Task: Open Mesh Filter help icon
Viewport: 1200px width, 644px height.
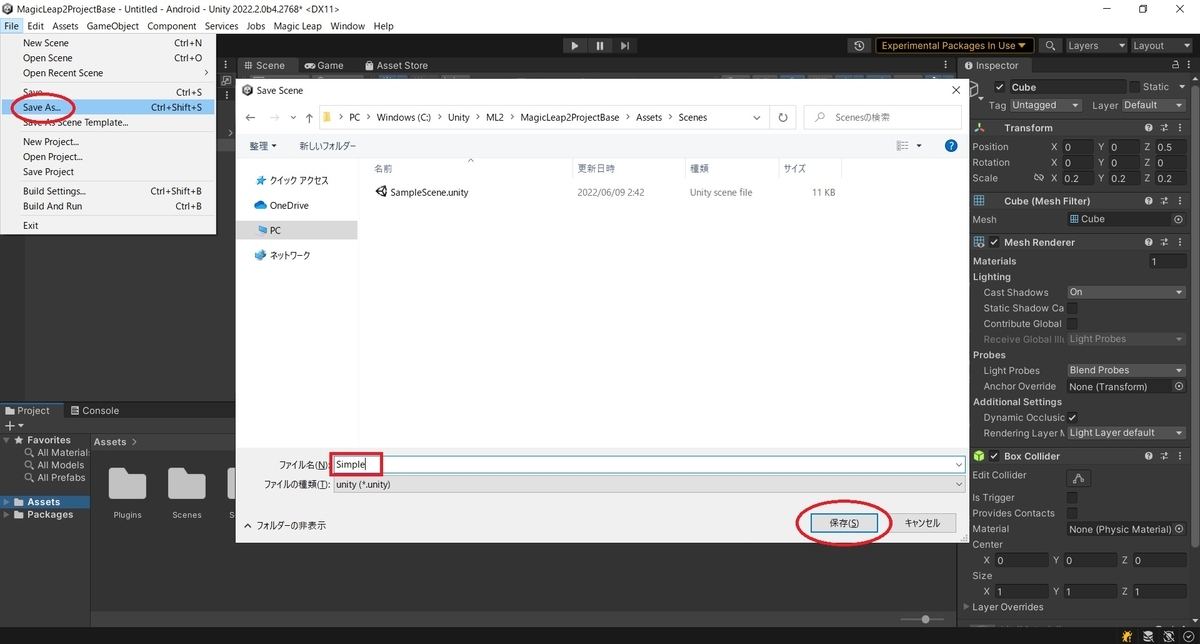Action: (x=1149, y=201)
